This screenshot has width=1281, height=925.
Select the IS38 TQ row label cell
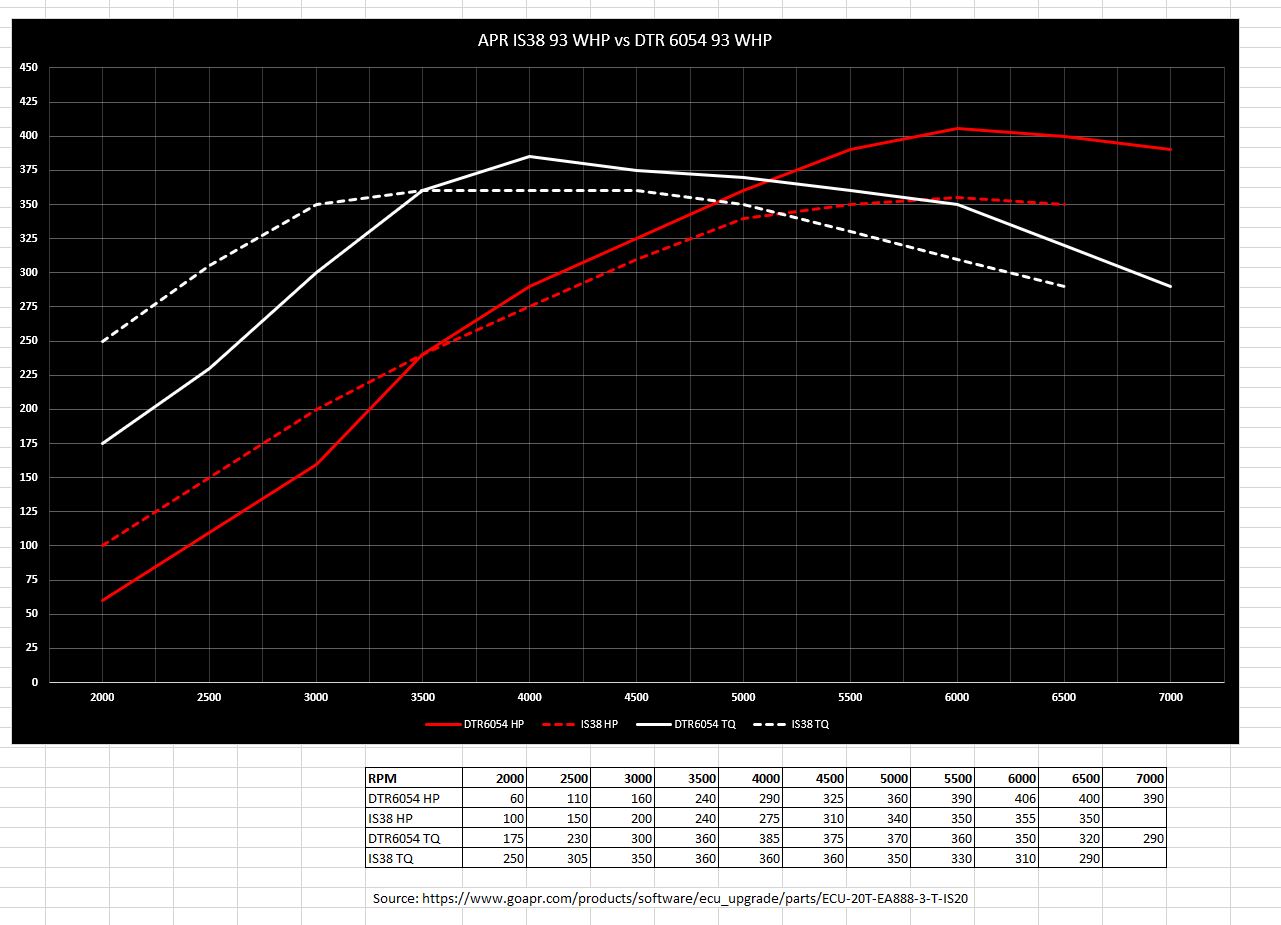coord(413,858)
